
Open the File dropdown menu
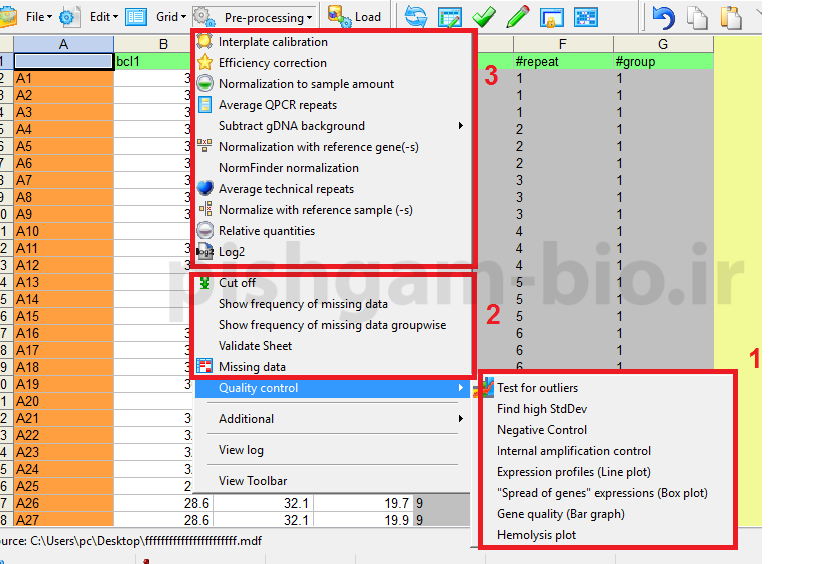[39, 17]
